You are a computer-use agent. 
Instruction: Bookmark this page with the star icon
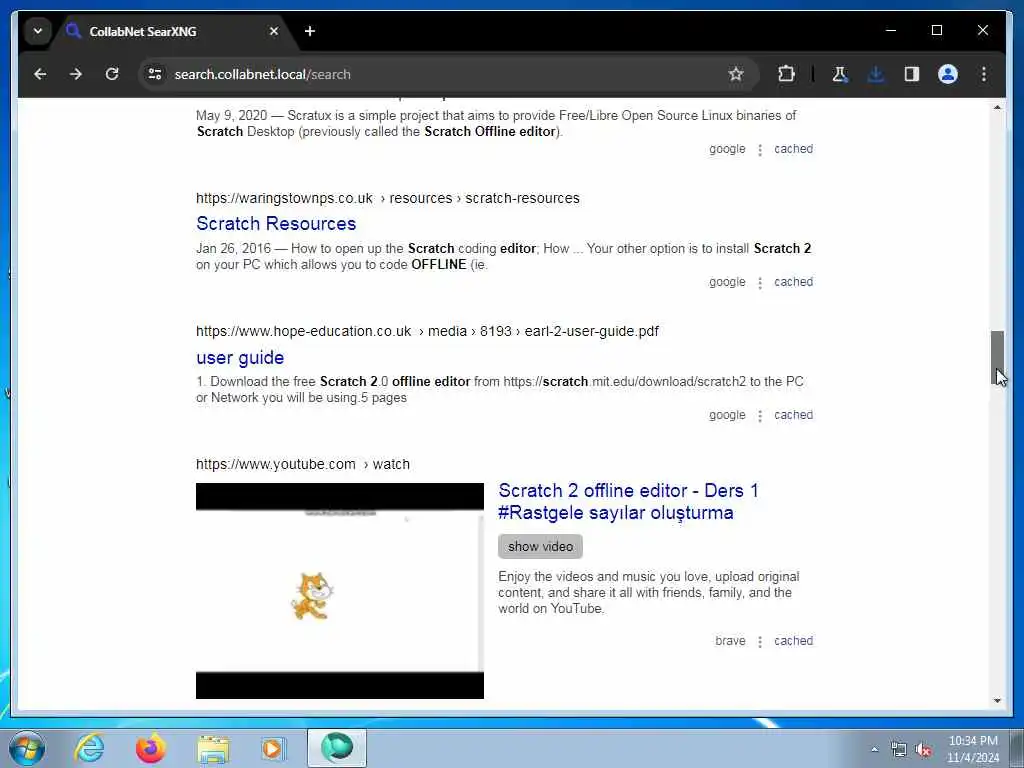click(x=736, y=74)
